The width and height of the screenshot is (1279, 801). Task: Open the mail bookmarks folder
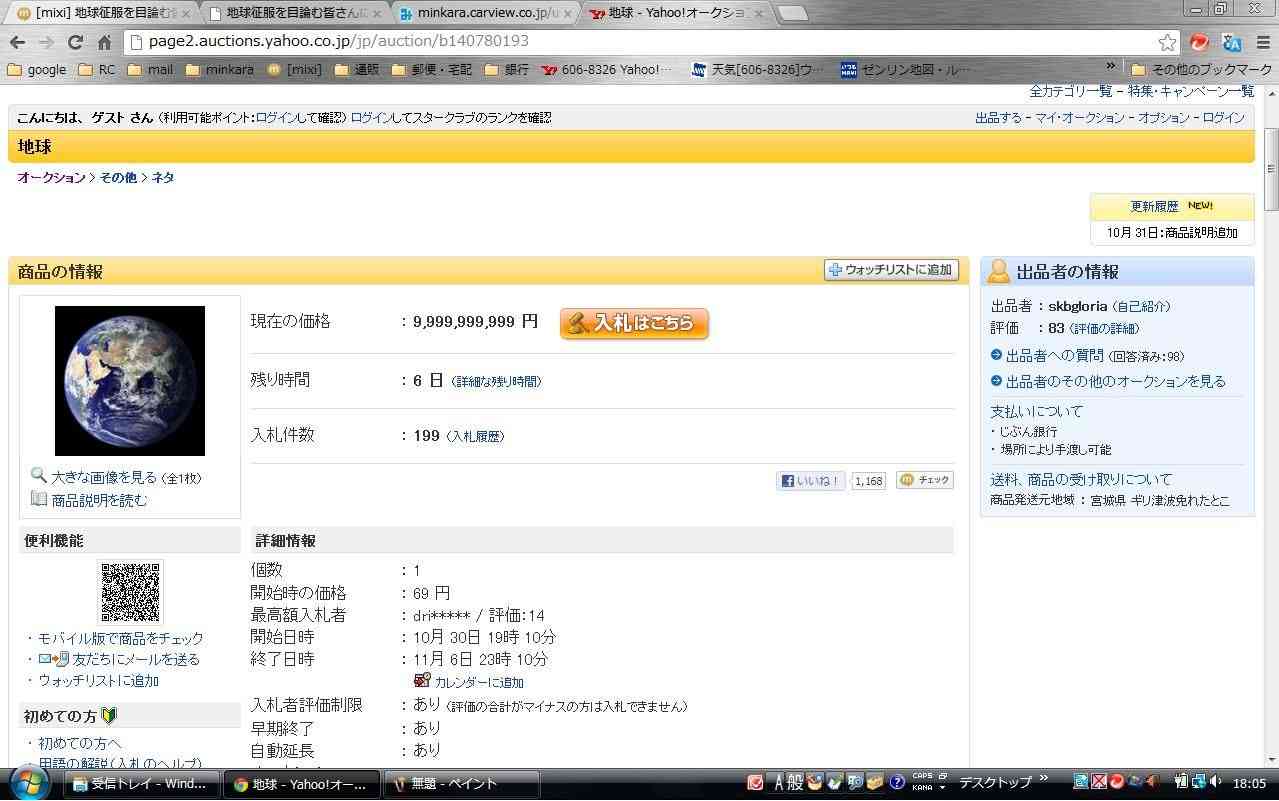coord(150,70)
